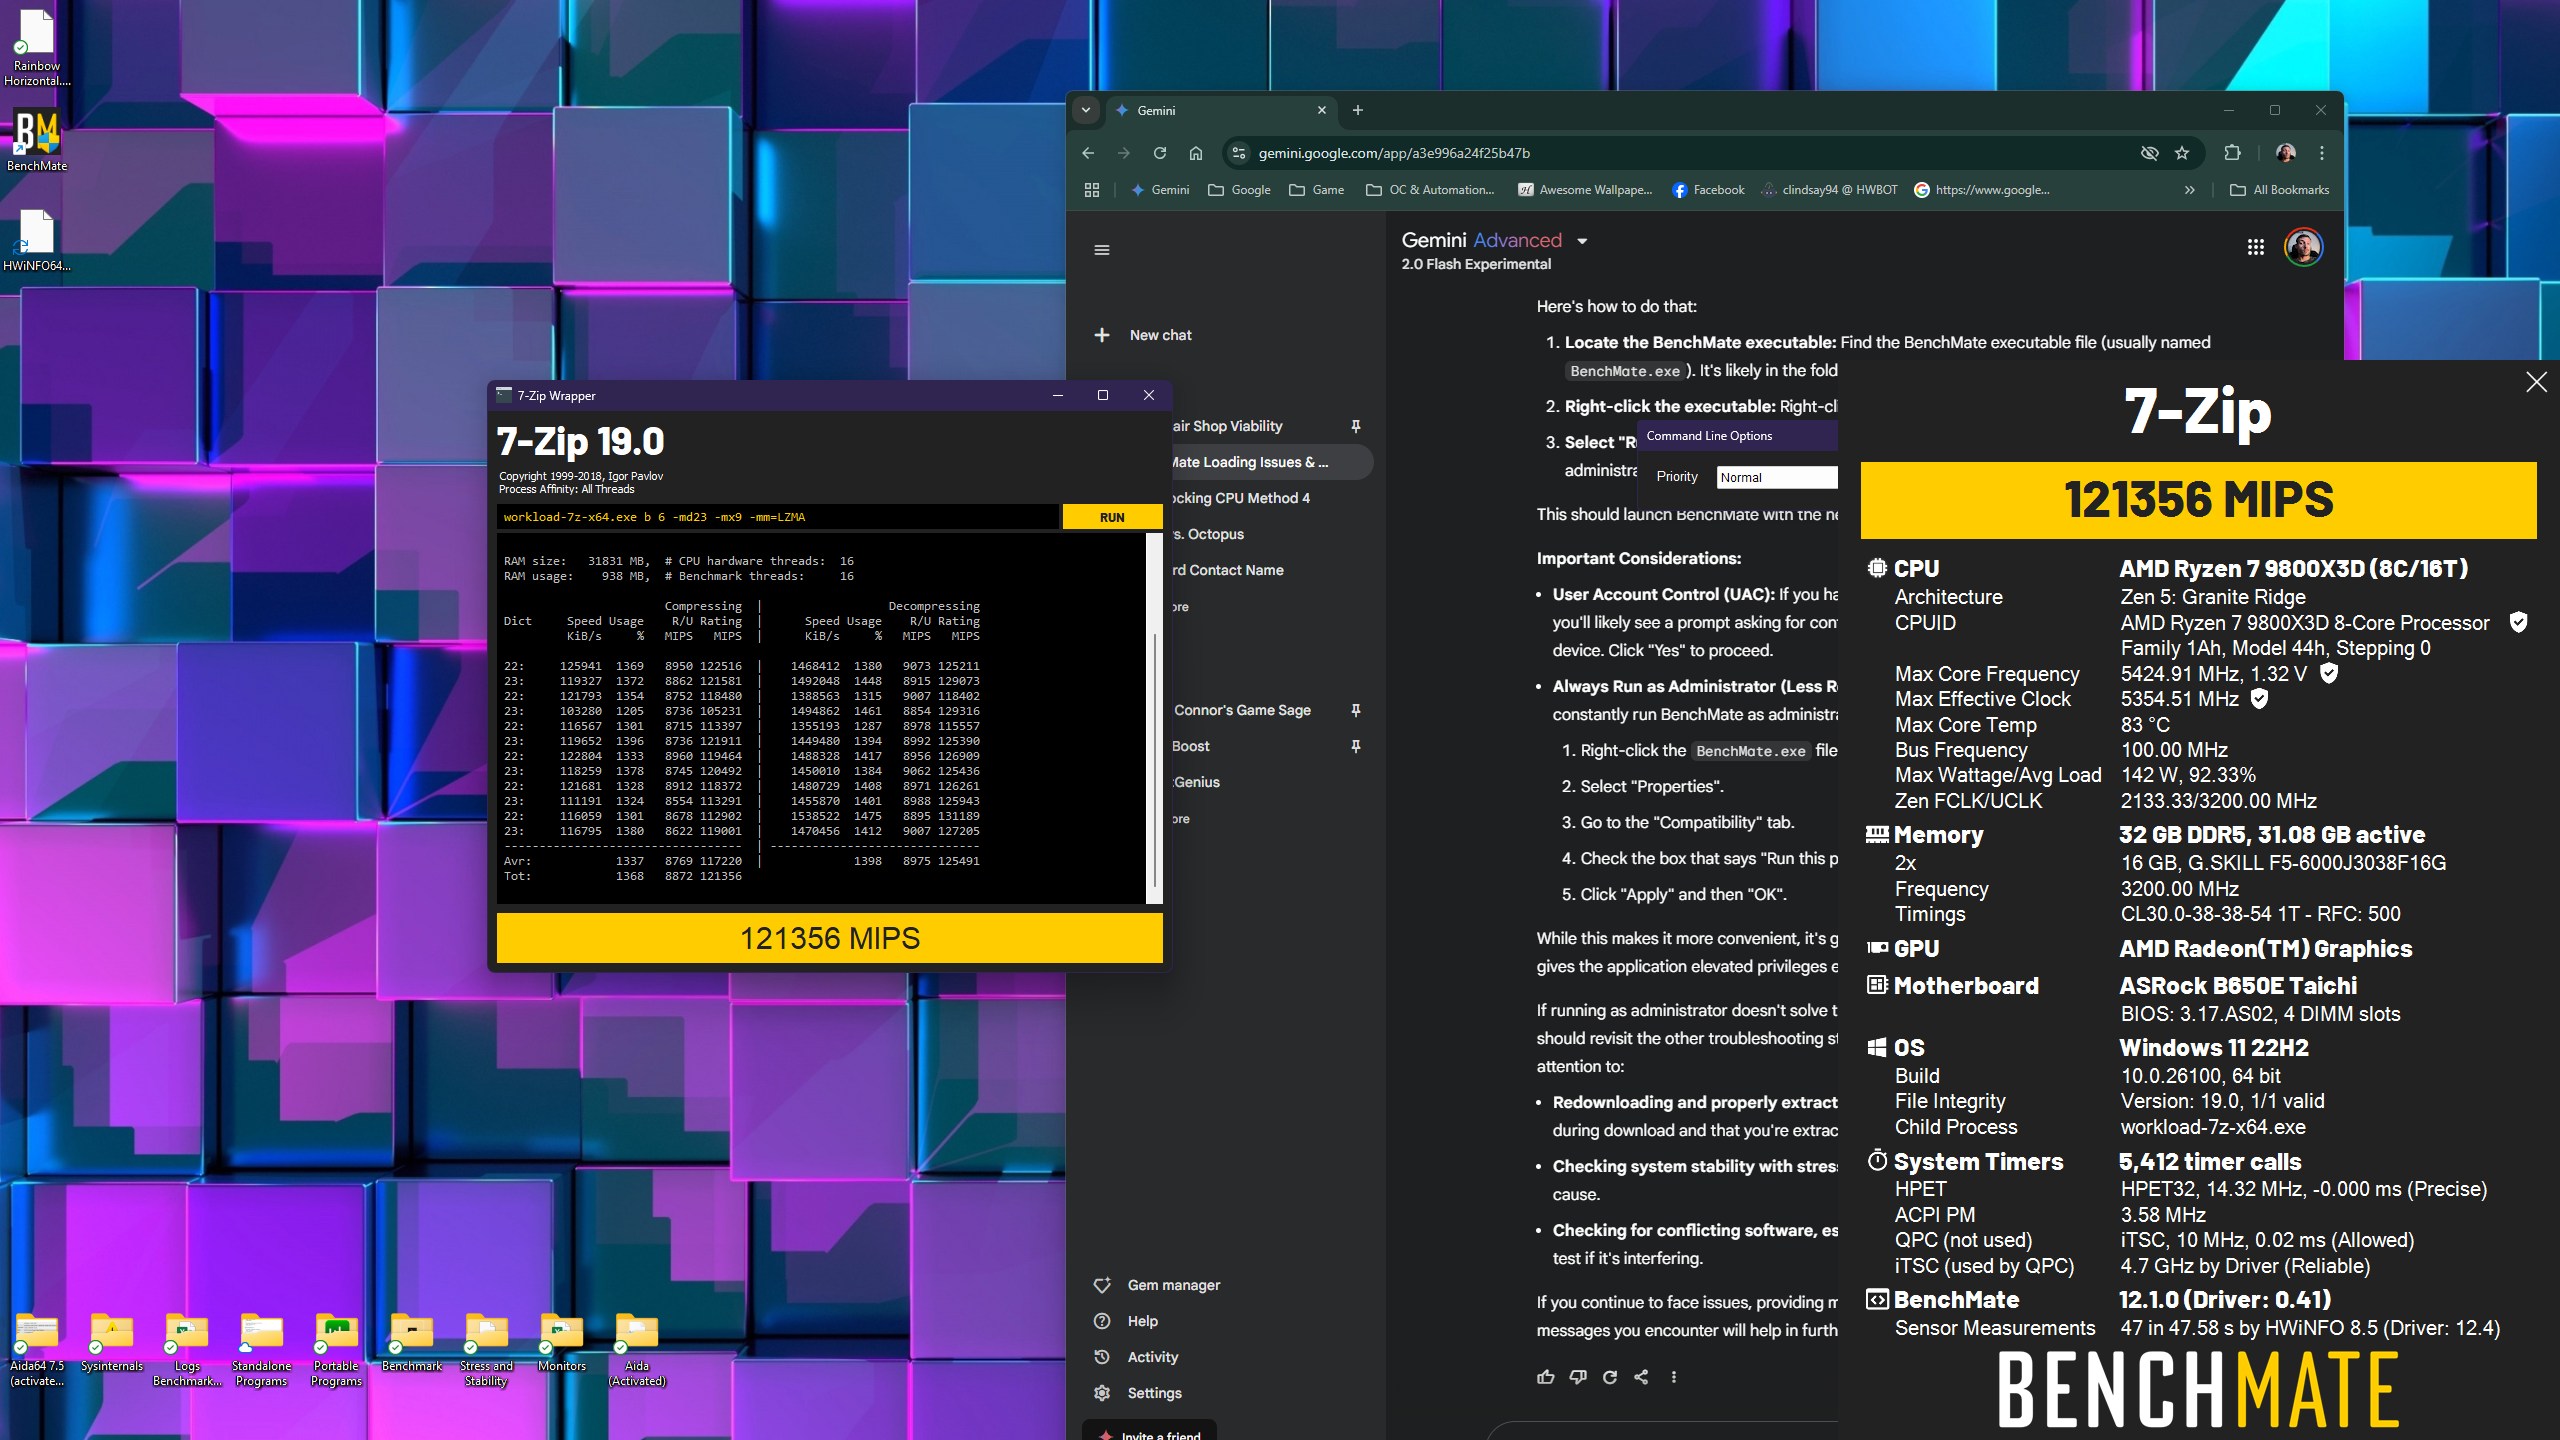Image resolution: width=2560 pixels, height=1440 pixels.
Task: Start a New chat in Gemini
Action: [1143, 335]
